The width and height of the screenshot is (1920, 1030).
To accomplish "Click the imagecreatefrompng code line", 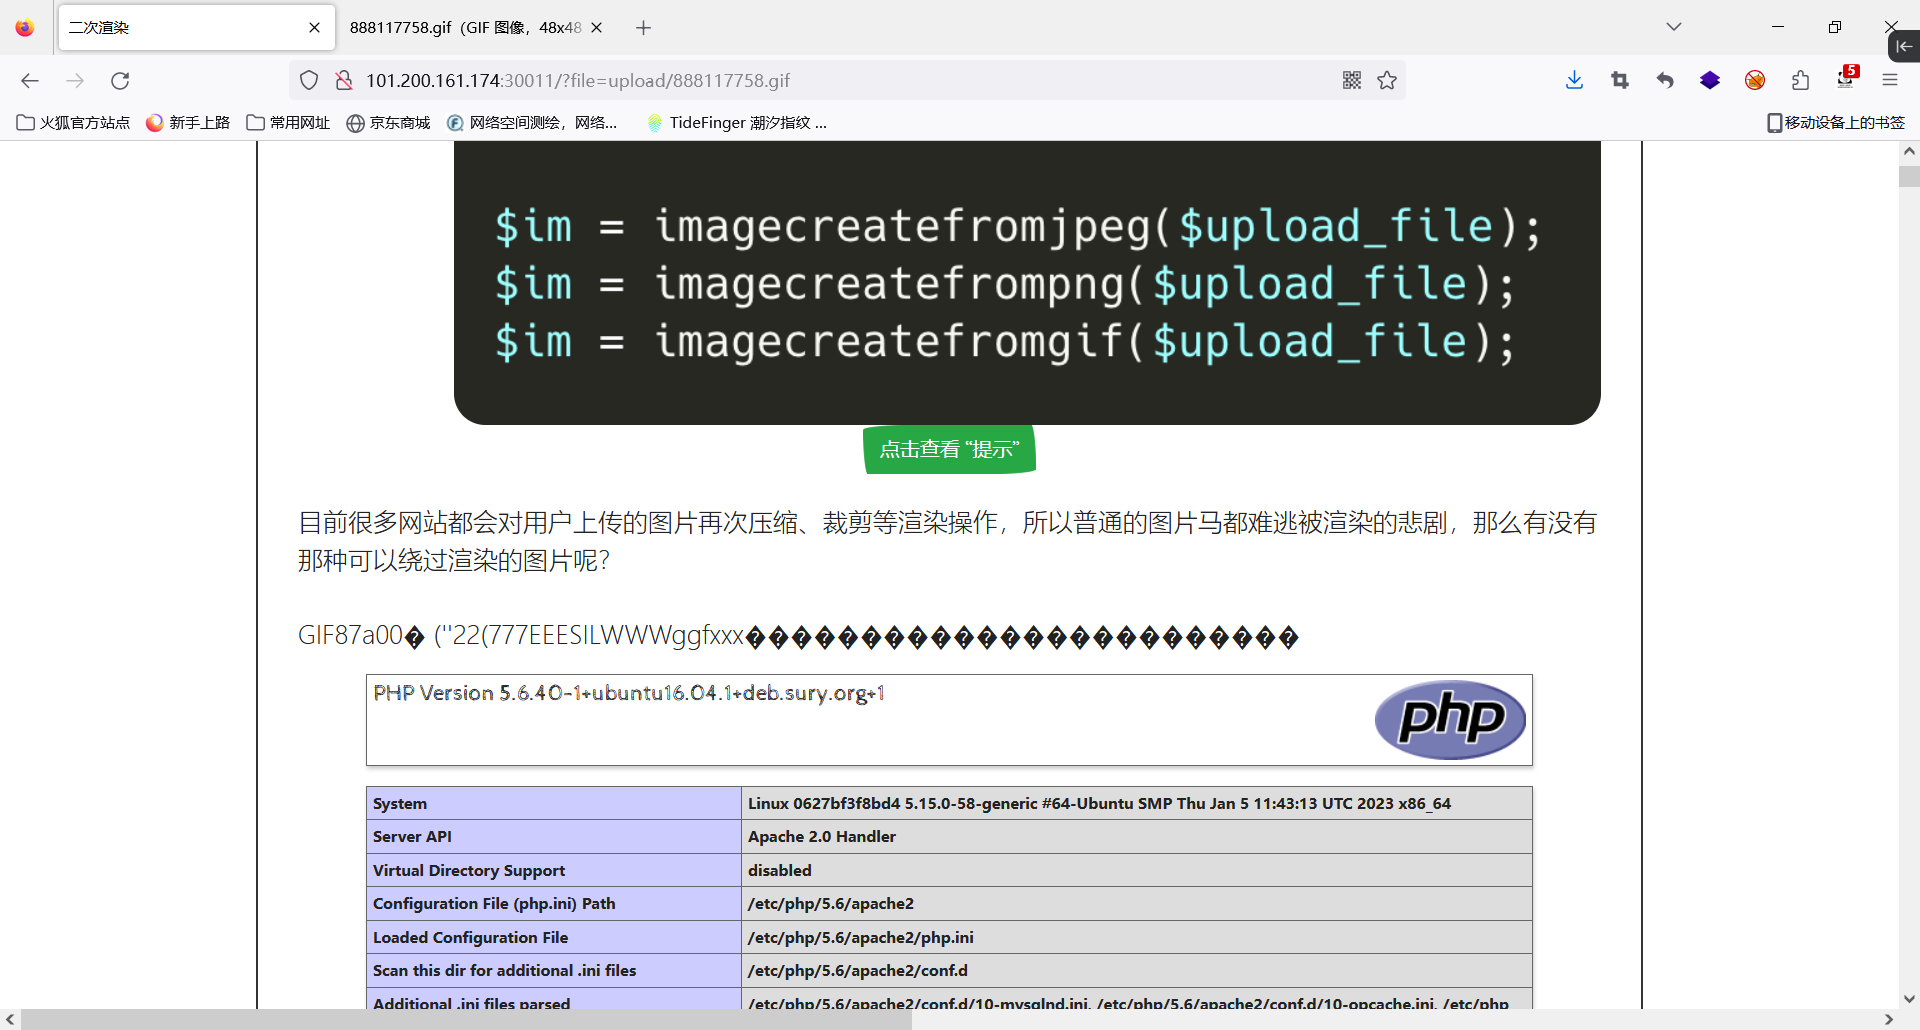I will pos(1004,284).
